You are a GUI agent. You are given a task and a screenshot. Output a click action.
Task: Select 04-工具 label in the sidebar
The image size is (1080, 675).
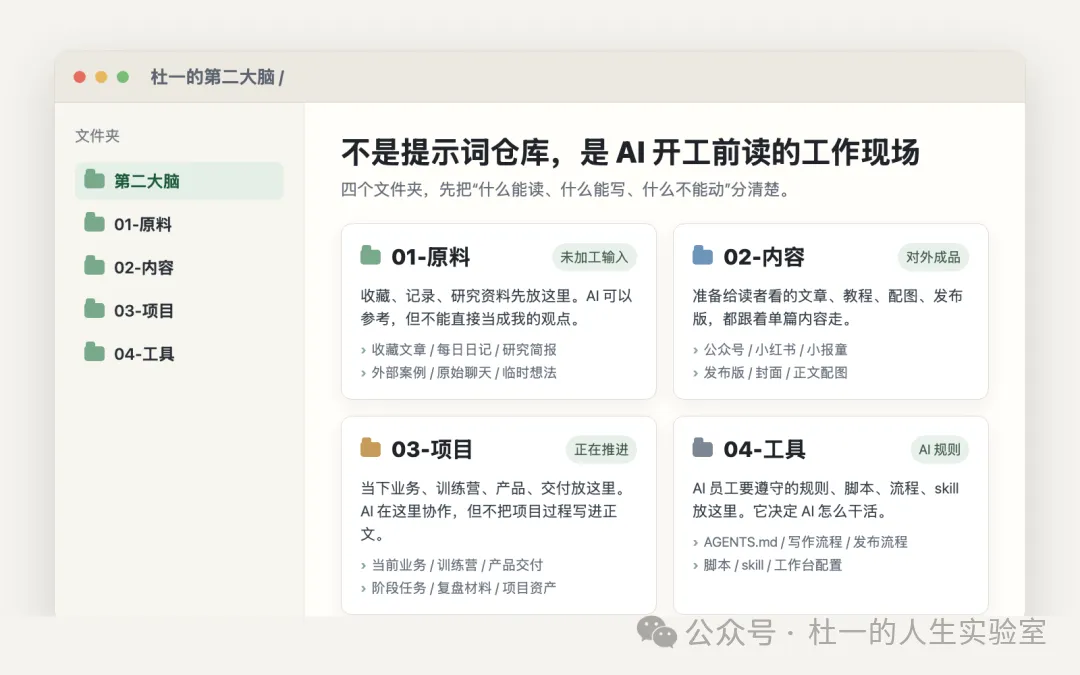click(x=144, y=353)
